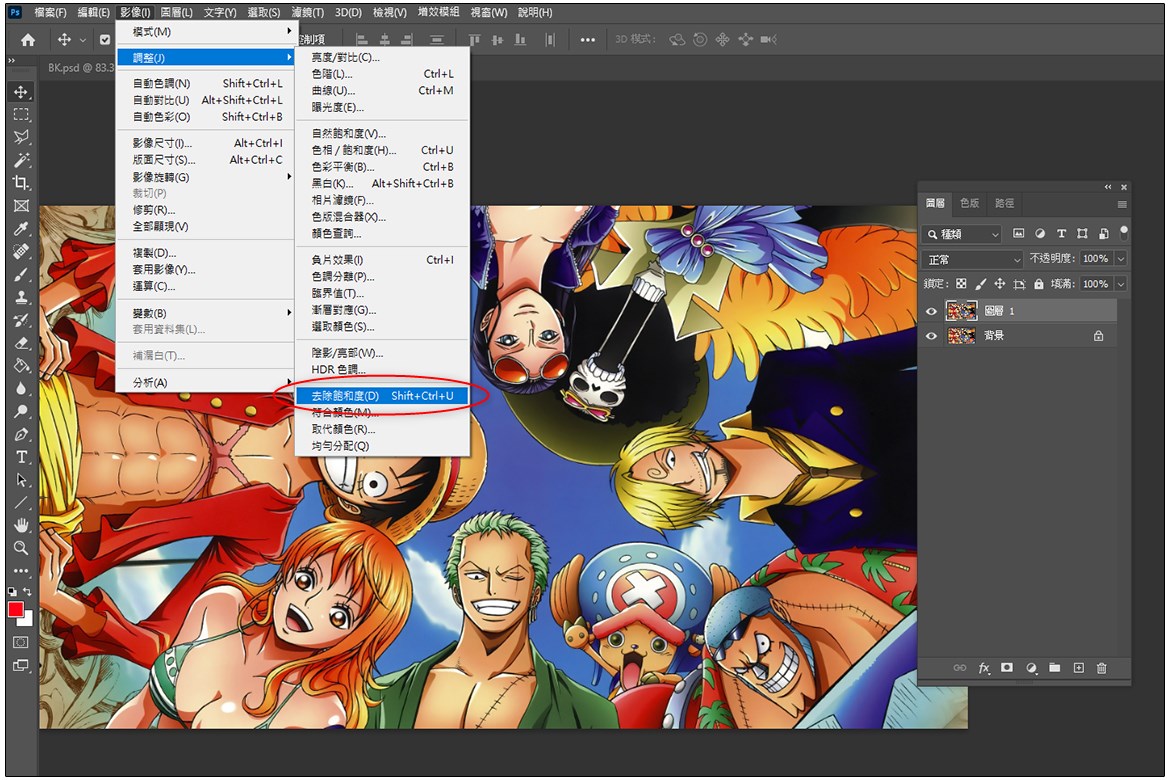The width and height of the screenshot is (1170, 780).
Task: Select the Line tool
Action: [x=21, y=502]
